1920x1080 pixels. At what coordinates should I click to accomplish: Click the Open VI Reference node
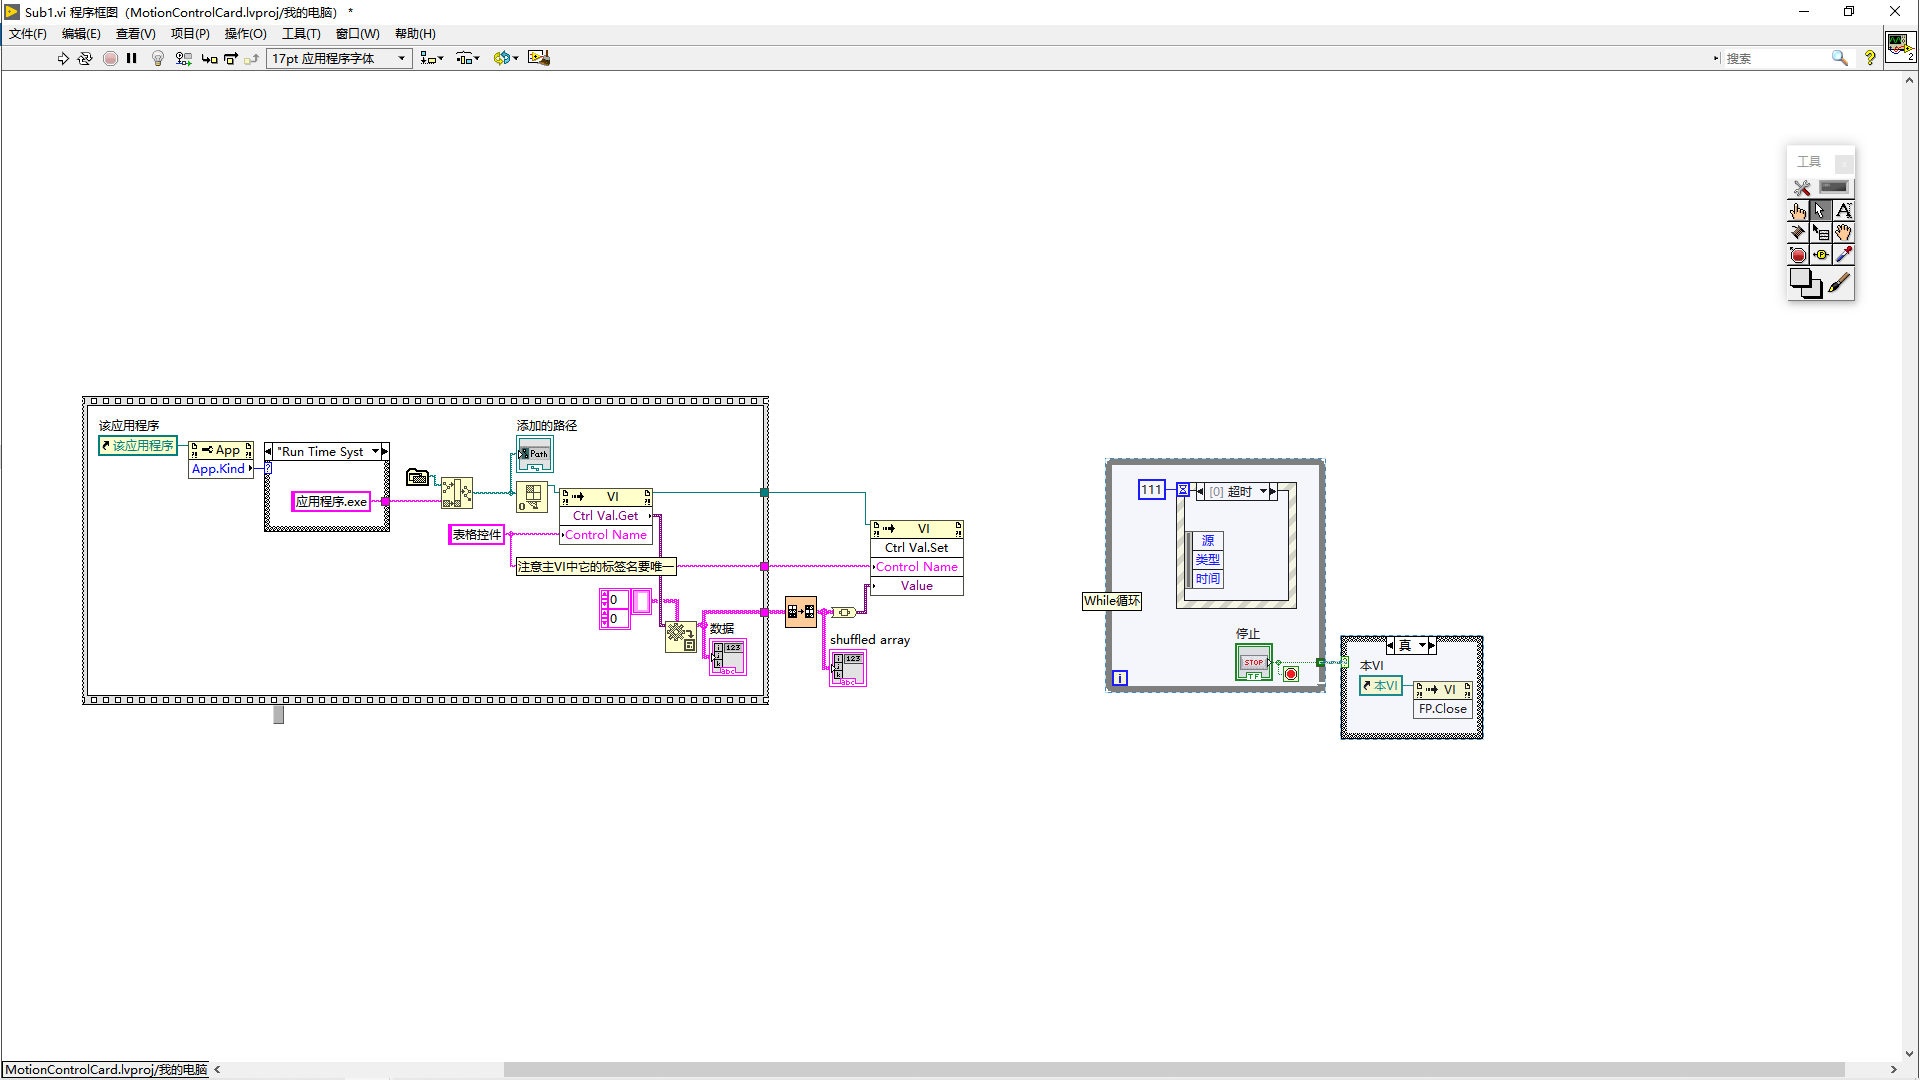pyautogui.click(x=532, y=497)
